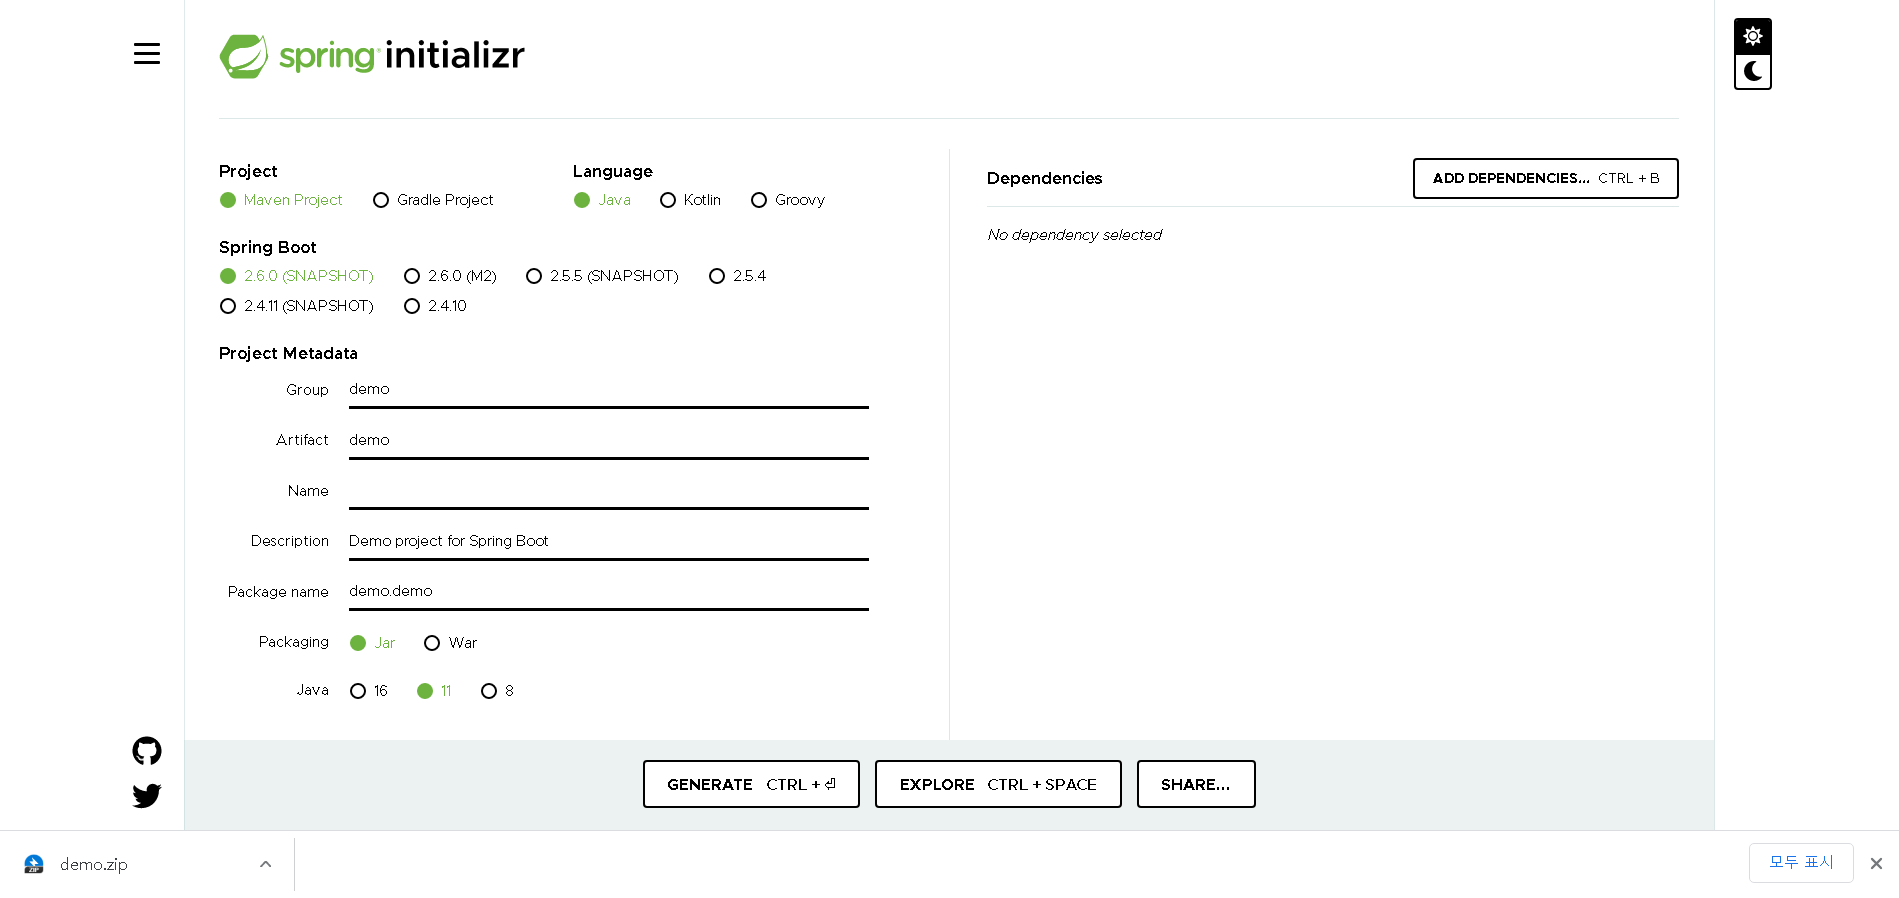Focus the Package name input field
Image resolution: width=1899 pixels, height=898 pixels.
pos(609,592)
